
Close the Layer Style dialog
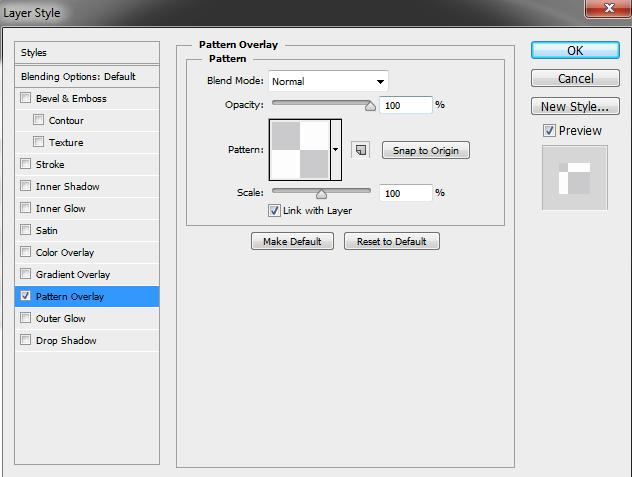pos(609,8)
